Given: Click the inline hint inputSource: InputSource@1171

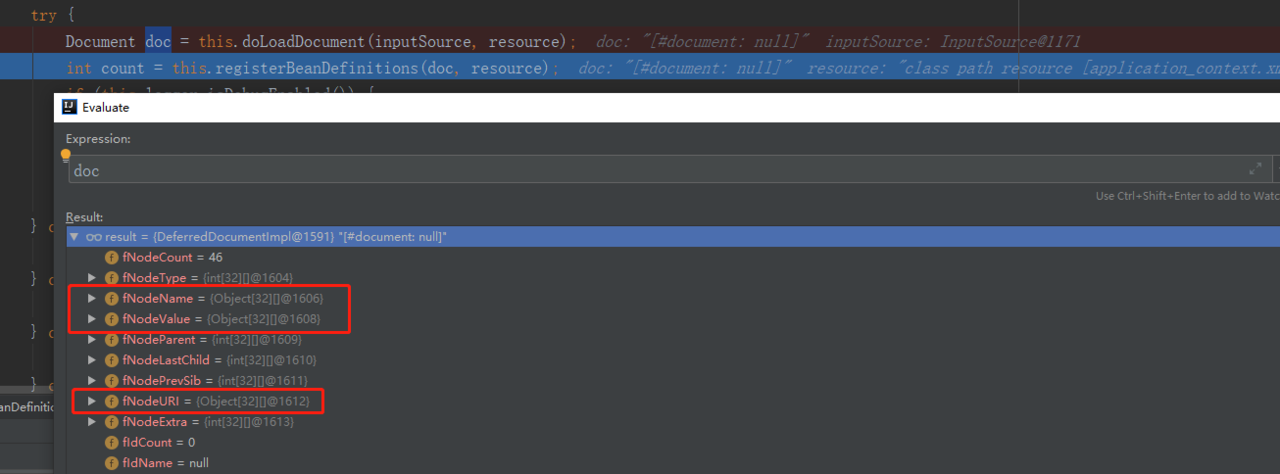Looking at the screenshot, I should point(953,41).
